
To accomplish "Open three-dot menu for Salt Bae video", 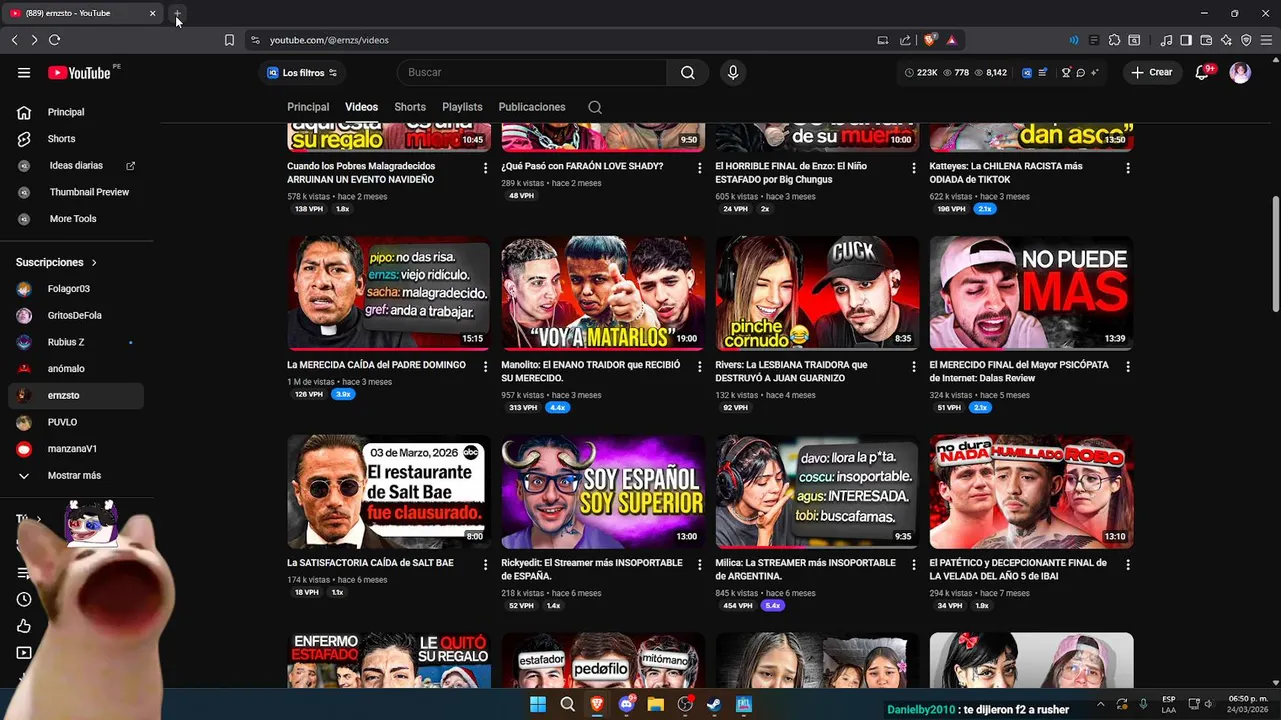I will 485,565.
